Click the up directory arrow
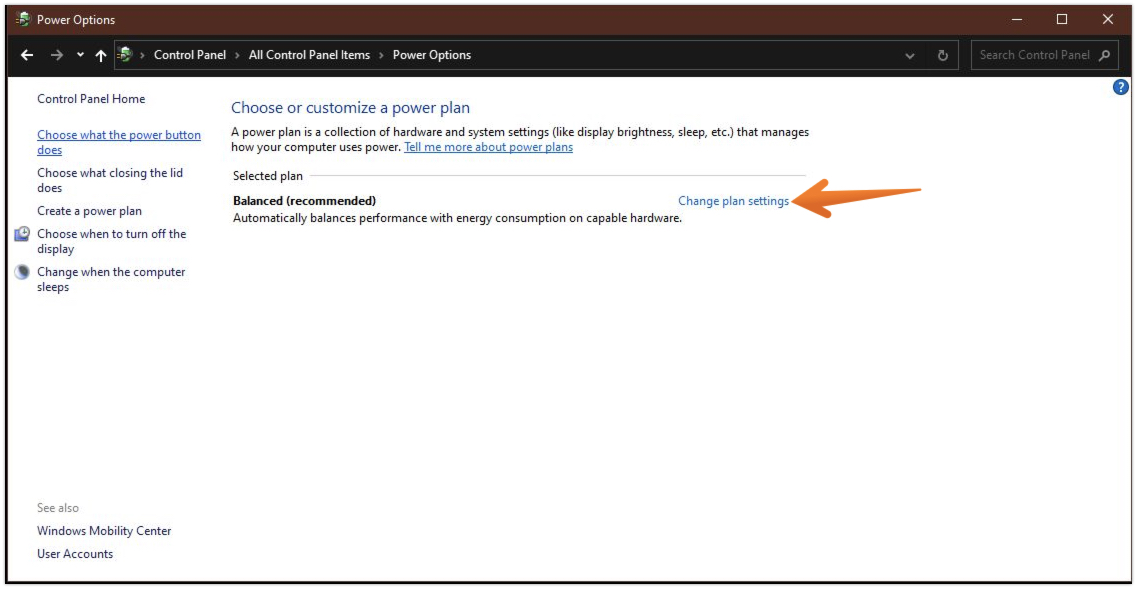 (x=102, y=55)
